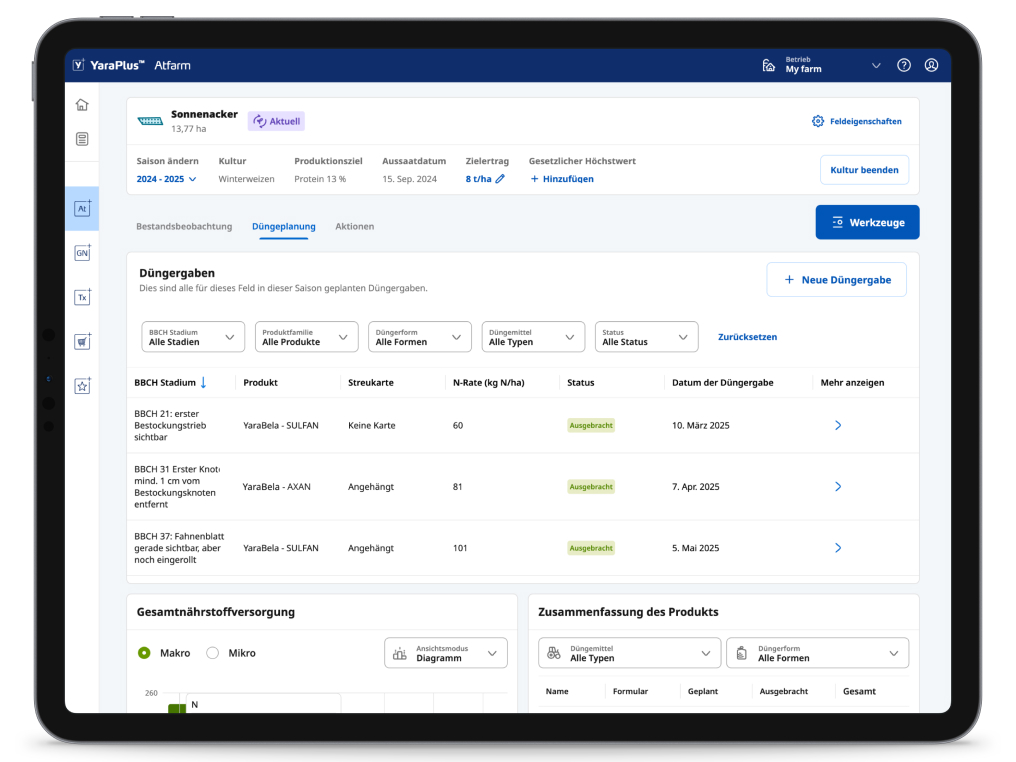Open the user profile icon
The width and height of the screenshot is (1016, 762).
pyautogui.click(x=931, y=66)
